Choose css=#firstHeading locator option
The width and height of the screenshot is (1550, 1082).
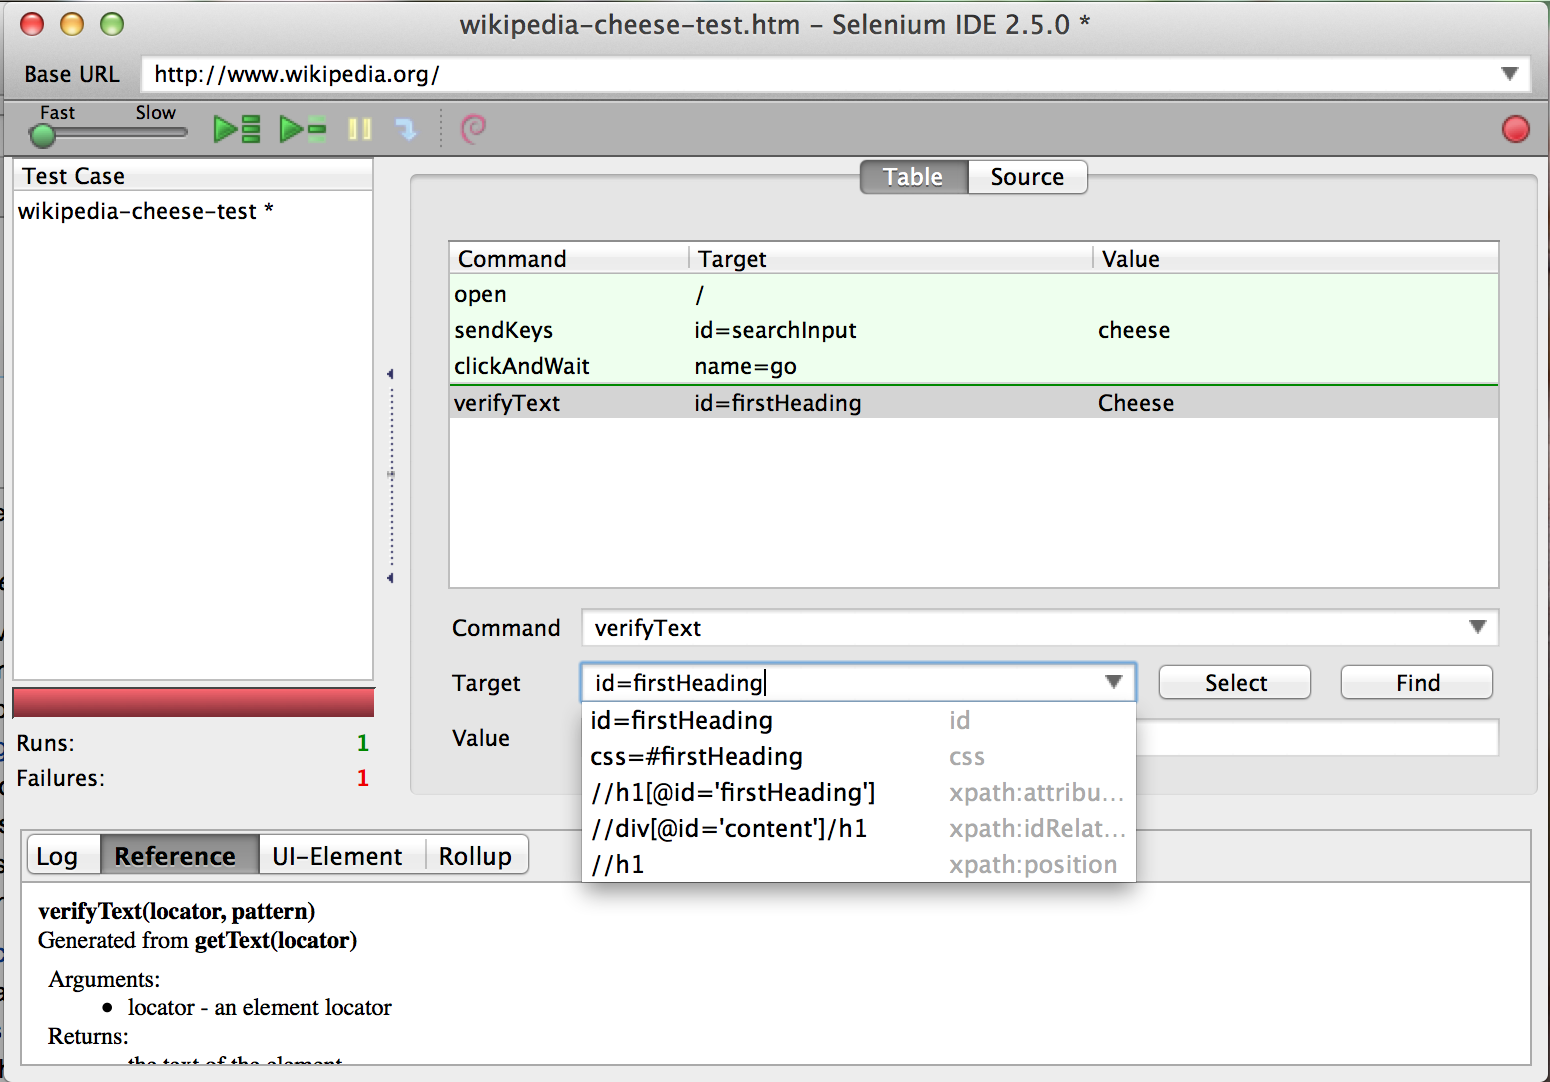(x=859, y=756)
